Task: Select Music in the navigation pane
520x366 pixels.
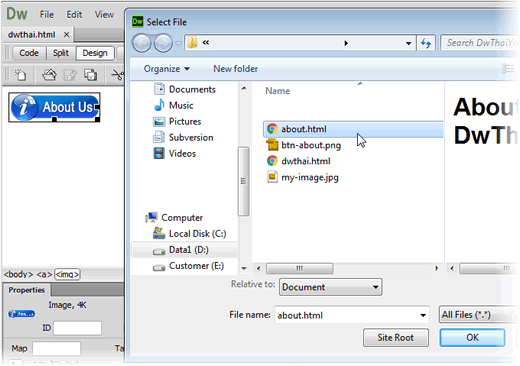Action: click(174, 105)
